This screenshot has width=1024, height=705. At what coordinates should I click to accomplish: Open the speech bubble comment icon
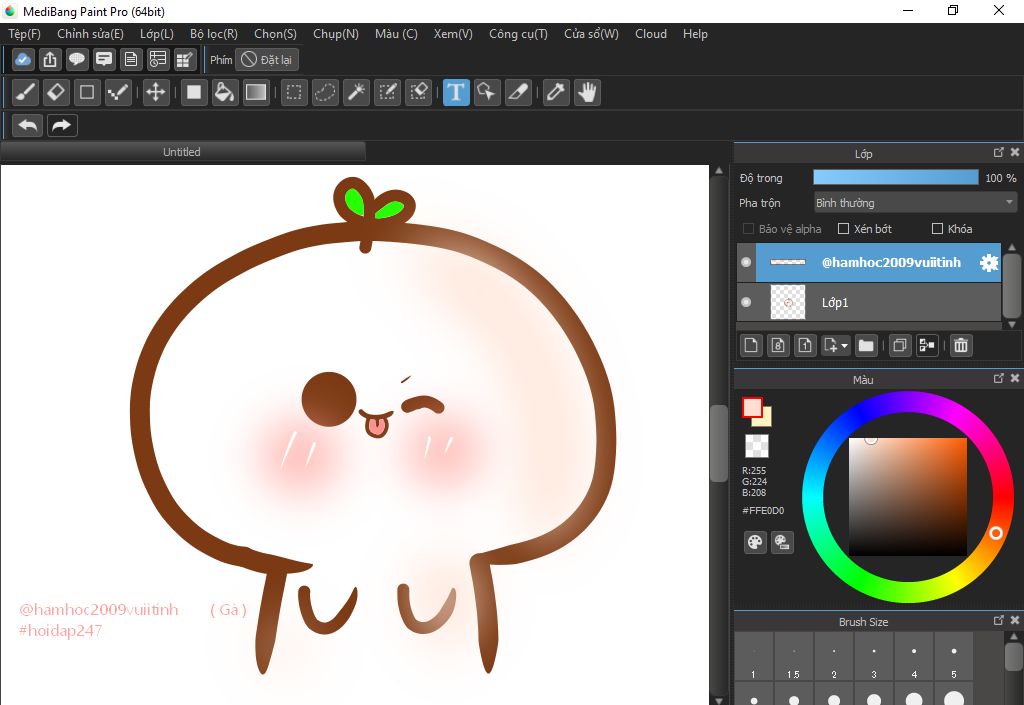(77, 59)
